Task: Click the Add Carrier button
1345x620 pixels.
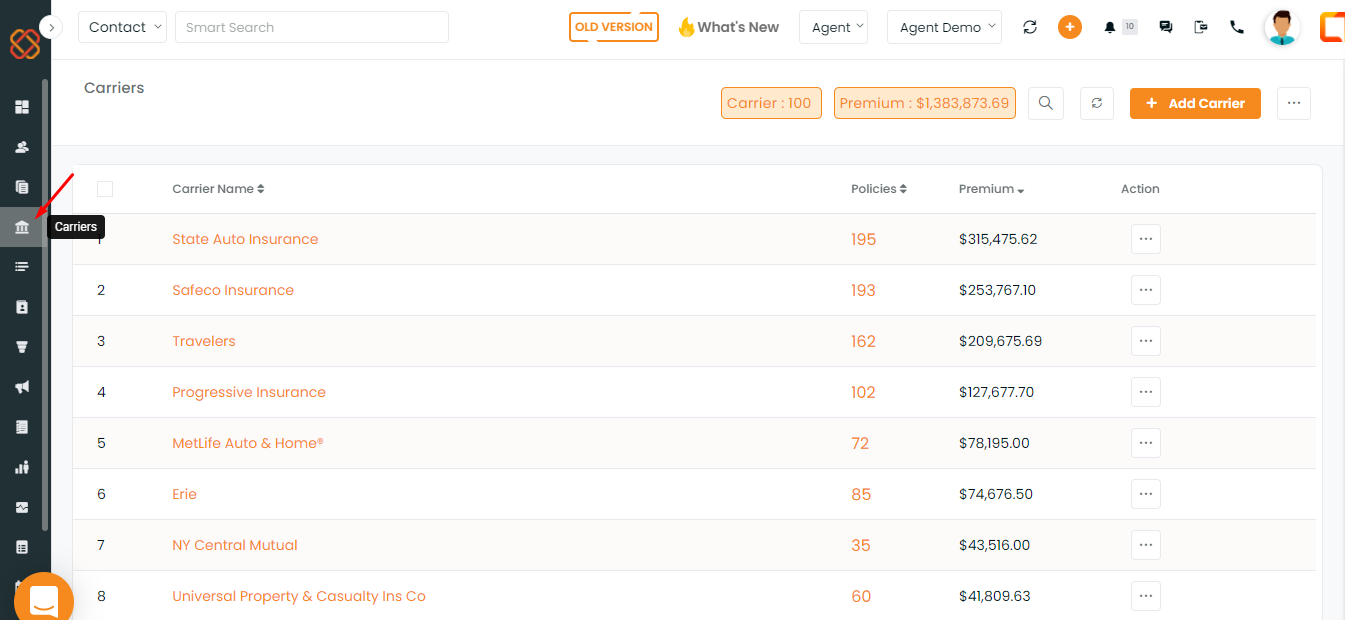Action: pos(1195,103)
